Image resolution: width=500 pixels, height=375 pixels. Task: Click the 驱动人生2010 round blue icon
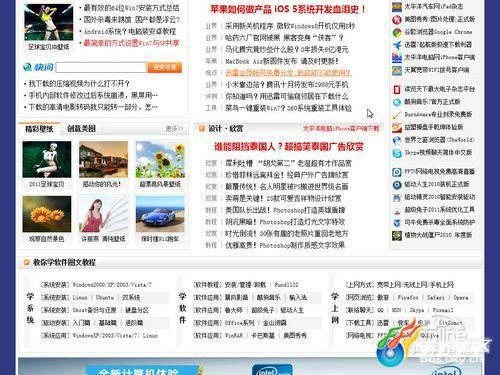coord(397,185)
